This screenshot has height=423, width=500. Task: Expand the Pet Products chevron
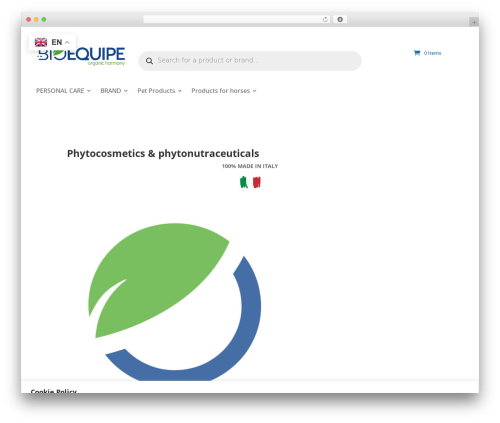[180, 91]
